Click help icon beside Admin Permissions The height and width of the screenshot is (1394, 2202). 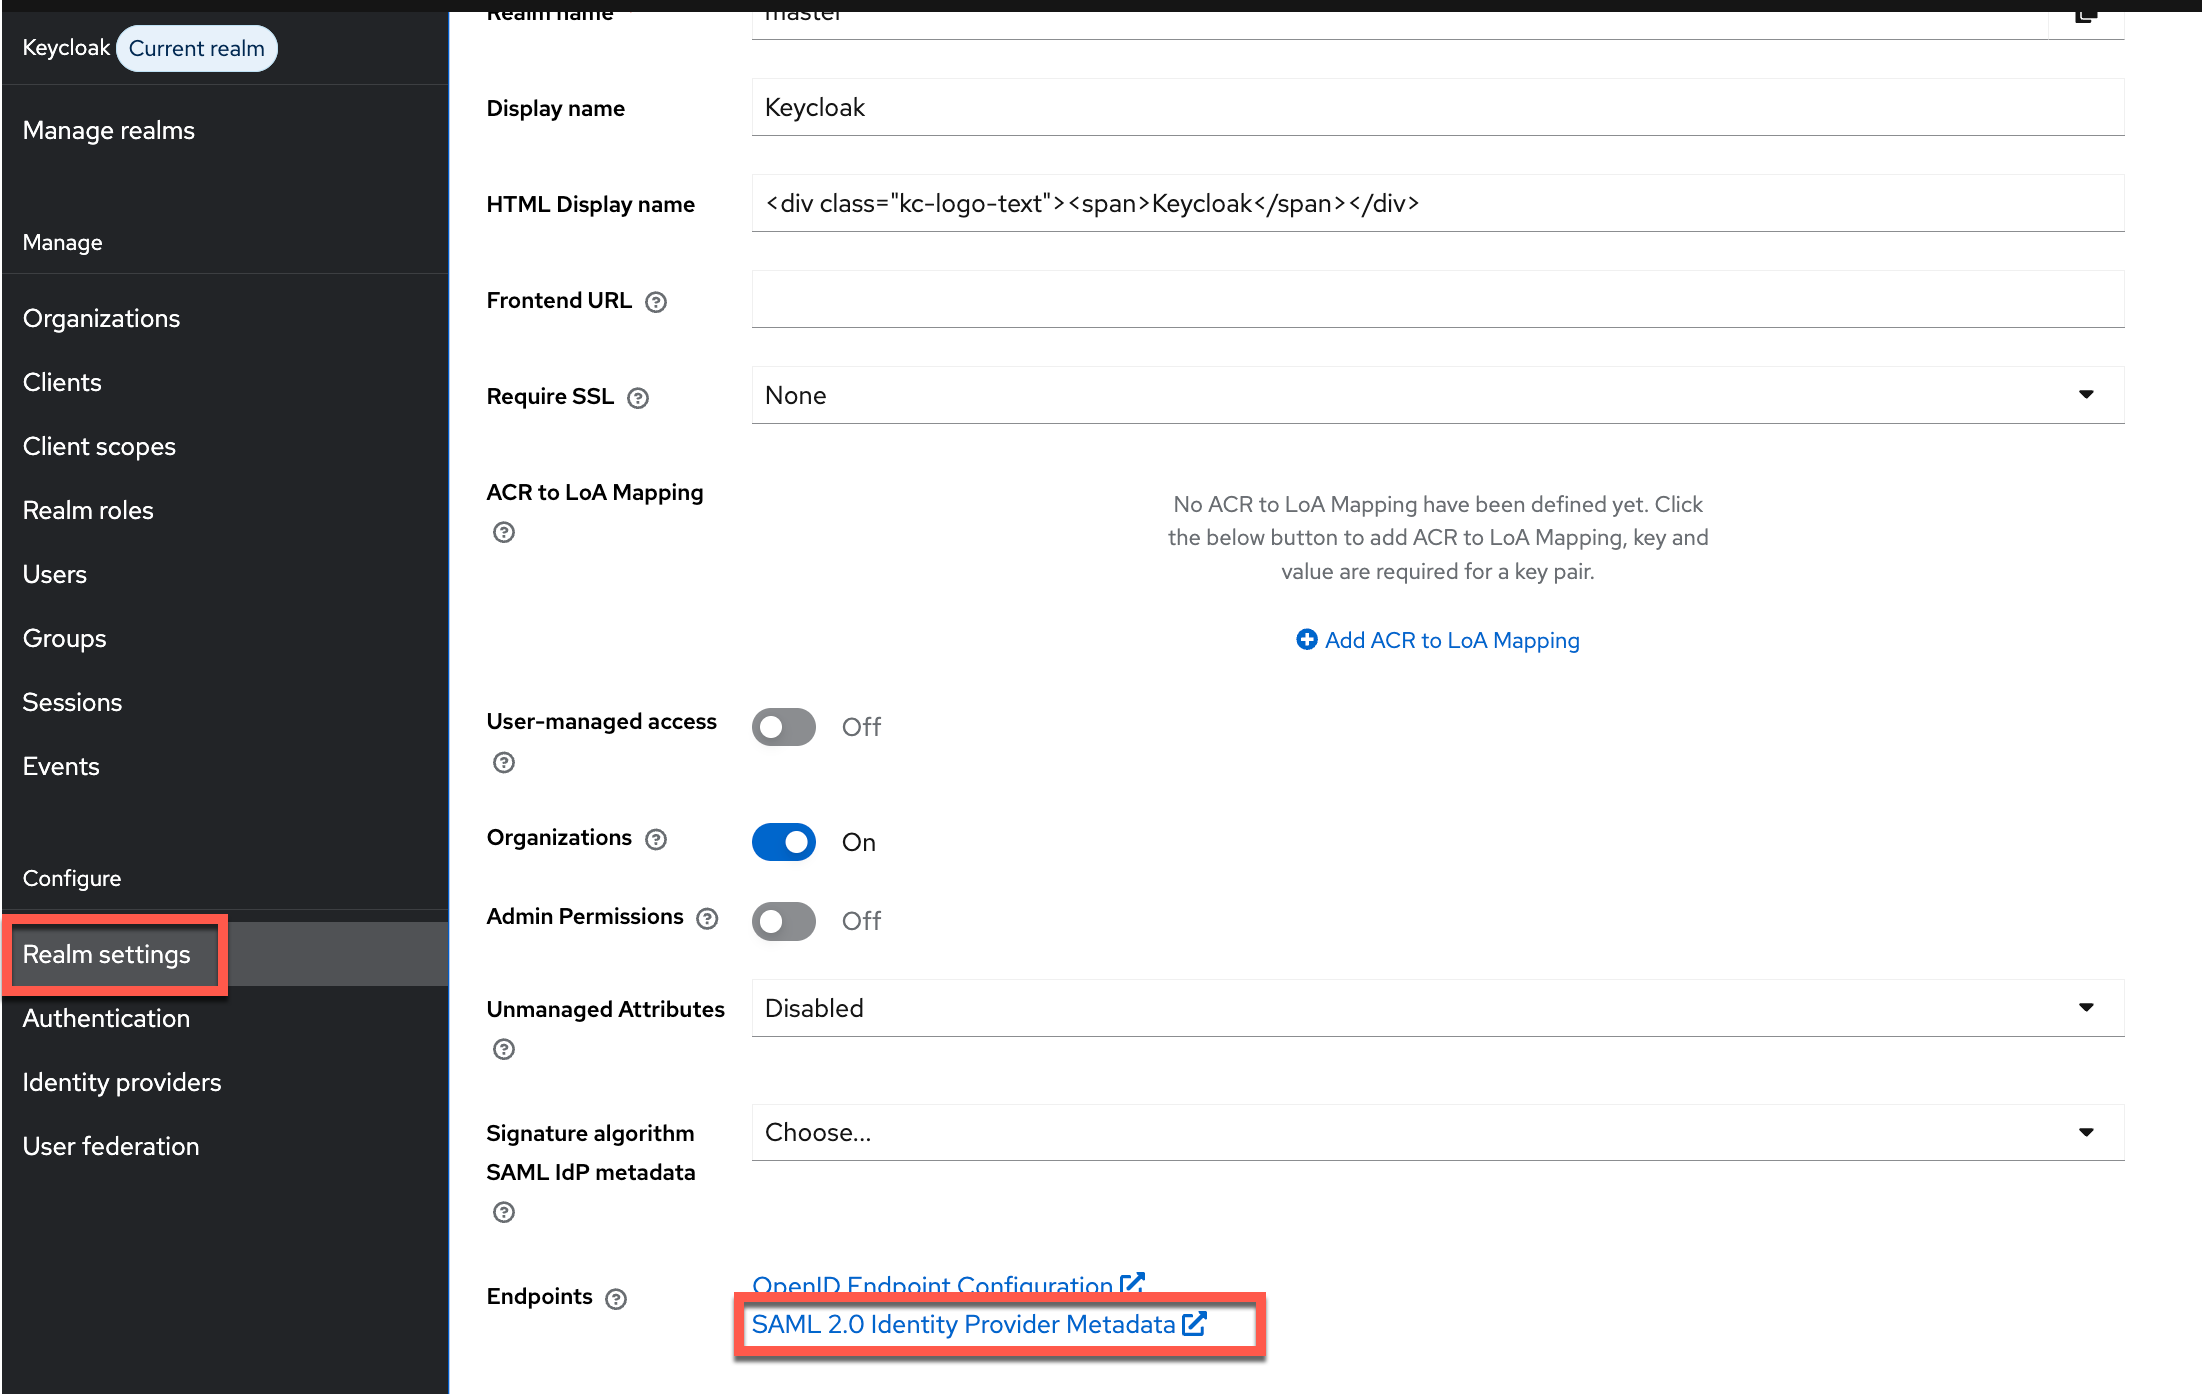707,919
